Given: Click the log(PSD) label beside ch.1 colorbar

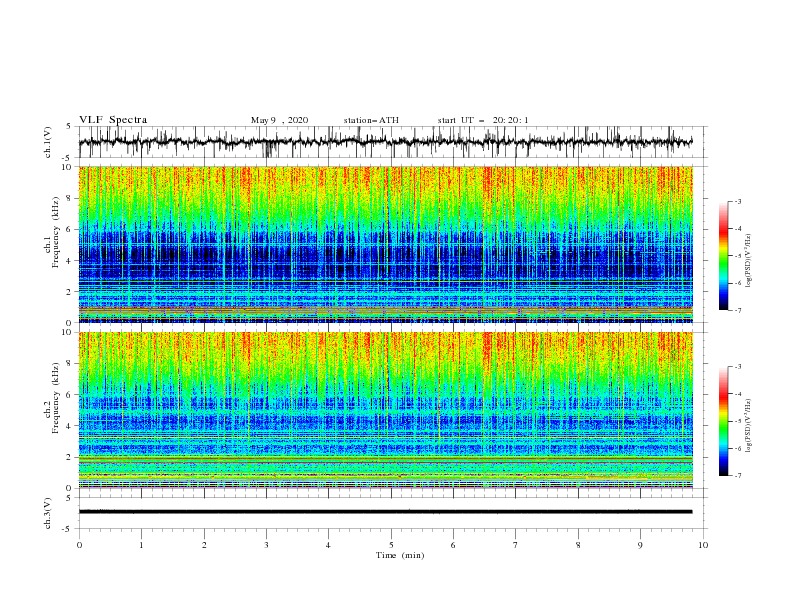Looking at the screenshot, I should (749, 261).
